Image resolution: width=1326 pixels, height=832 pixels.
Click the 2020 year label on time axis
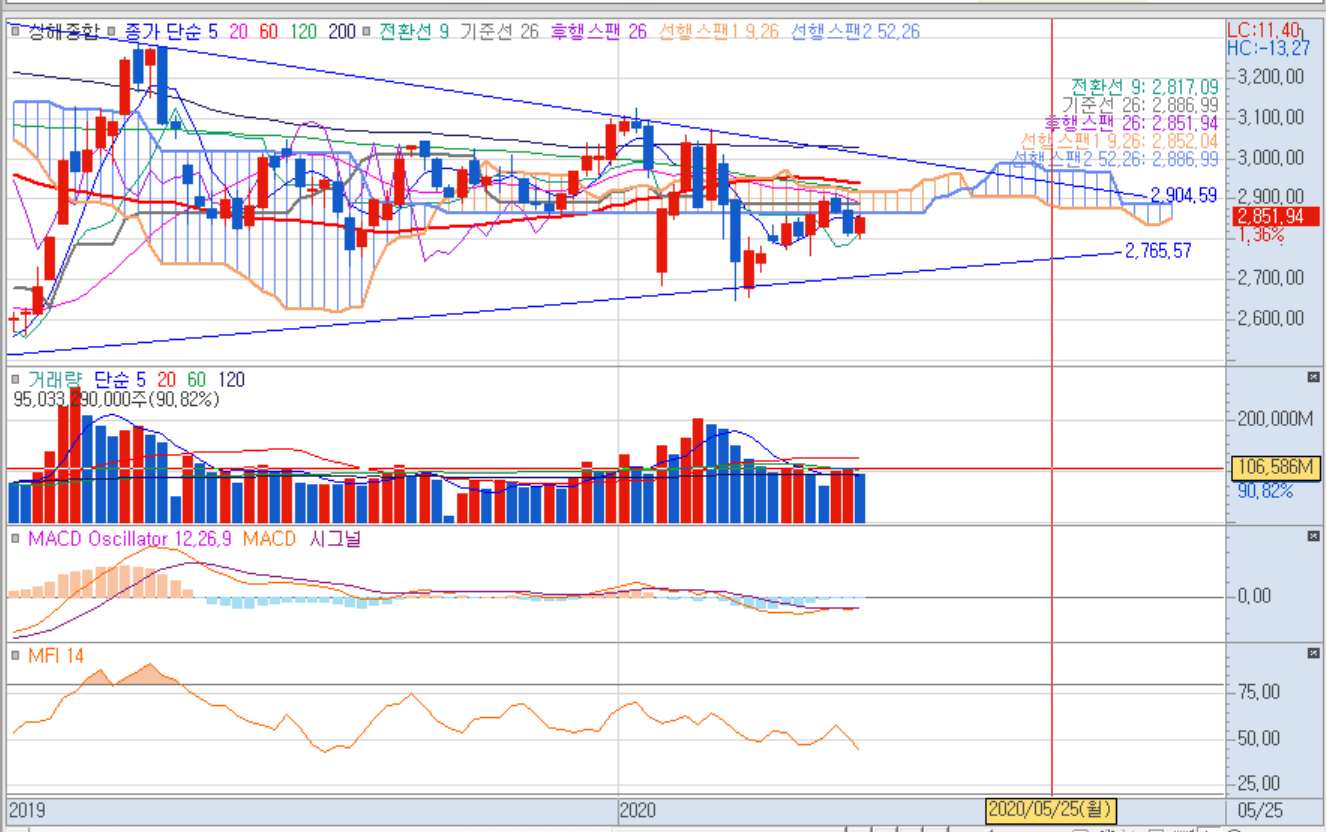point(638,809)
